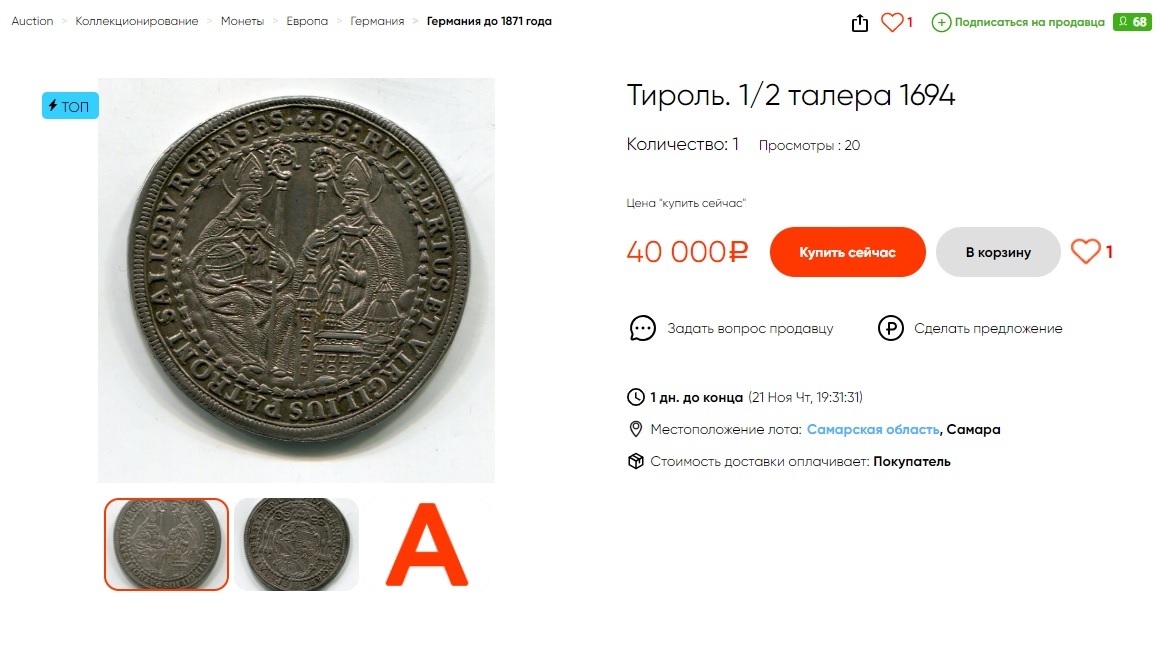Image resolution: width=1160 pixels, height=652 pixels.
Task: Click the package icon for delivery cost info
Action: 636,461
